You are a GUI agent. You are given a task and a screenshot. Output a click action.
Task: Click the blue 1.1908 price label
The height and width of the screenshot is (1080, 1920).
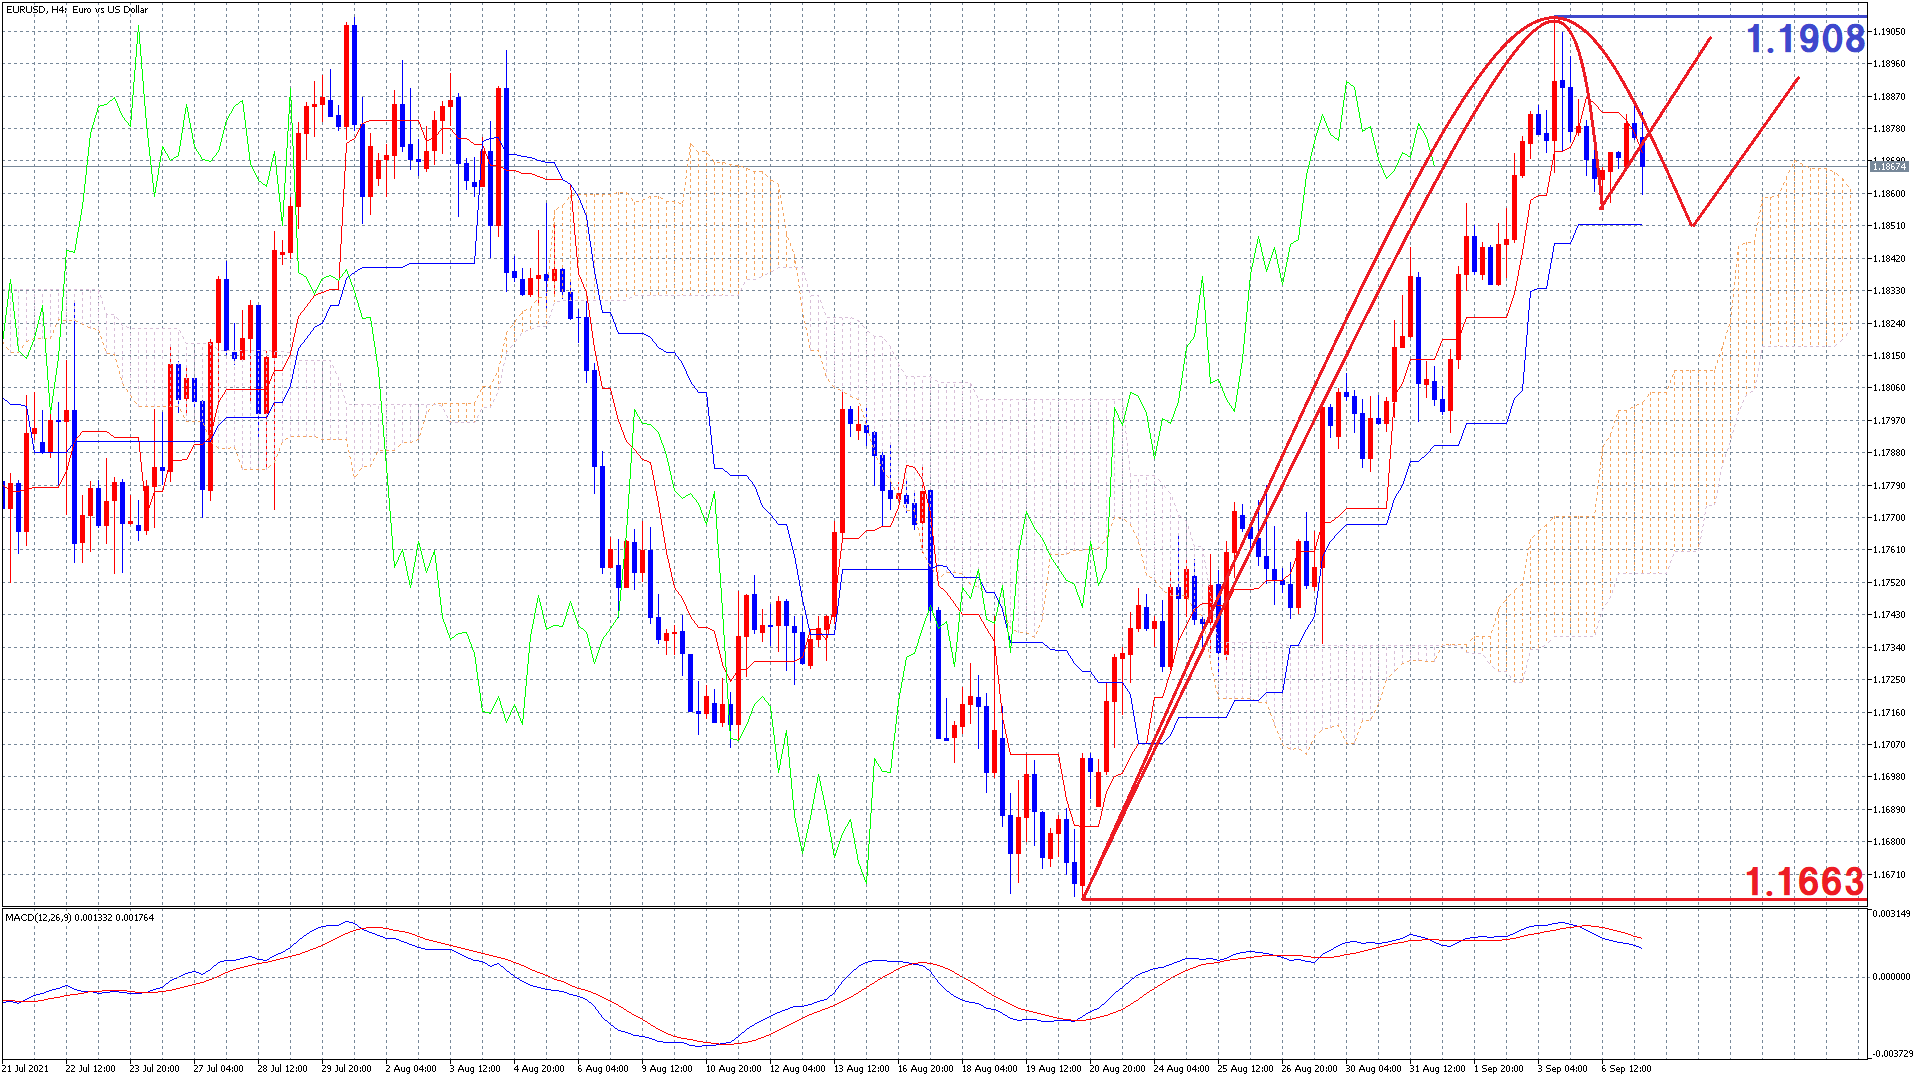point(1804,39)
